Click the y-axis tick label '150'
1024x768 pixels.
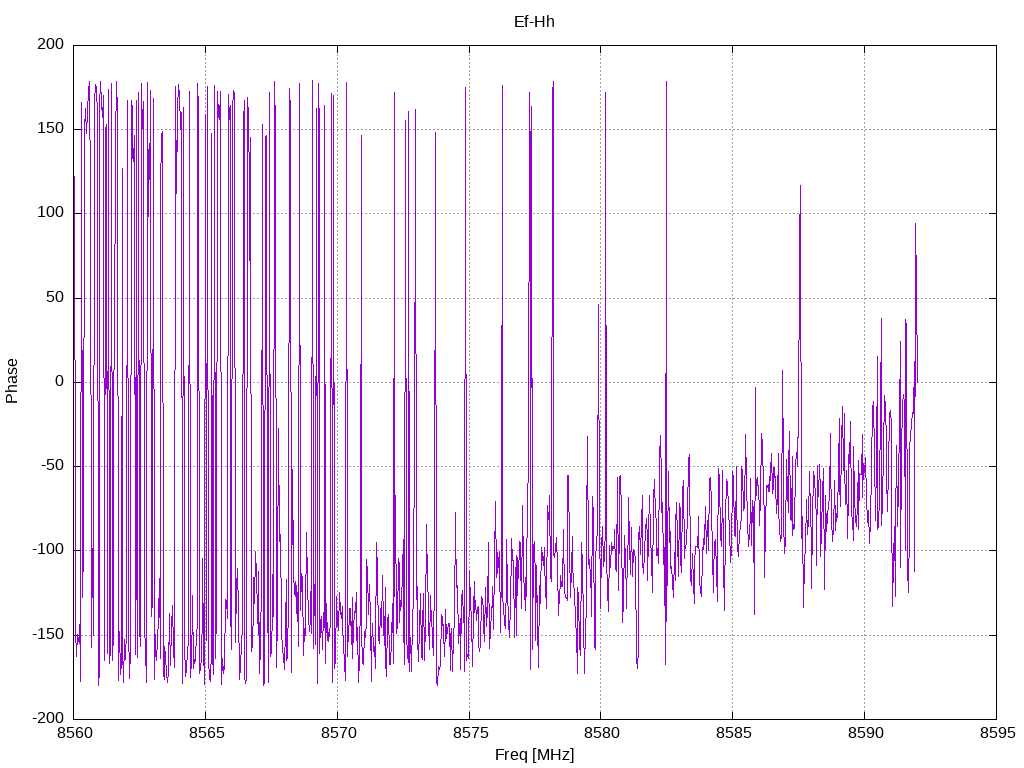(51, 129)
